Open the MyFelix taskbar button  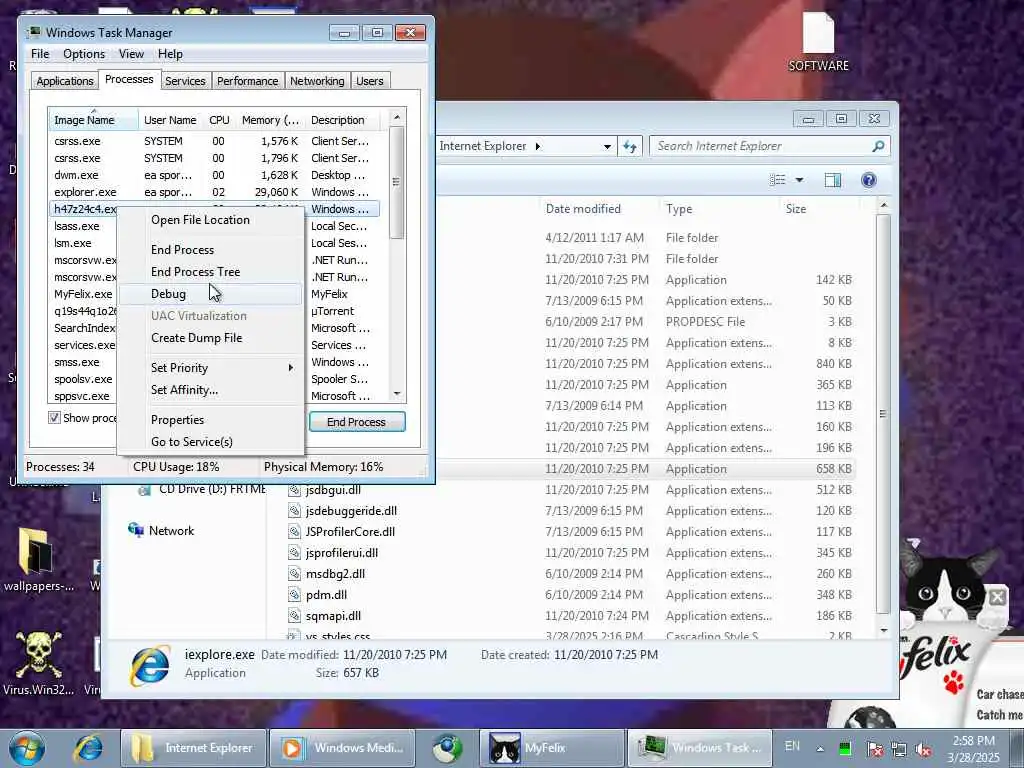click(552, 748)
